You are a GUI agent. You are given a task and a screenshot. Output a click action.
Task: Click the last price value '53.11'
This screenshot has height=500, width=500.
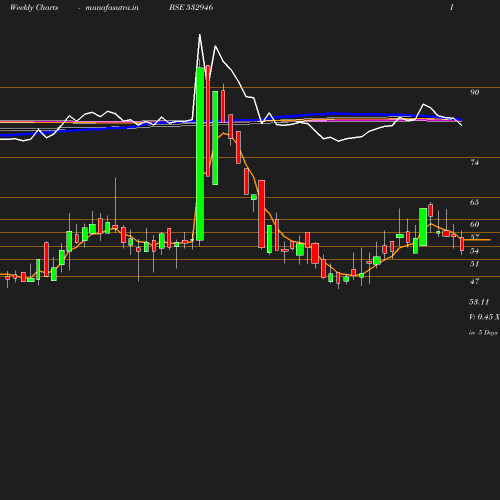[x=479, y=302]
